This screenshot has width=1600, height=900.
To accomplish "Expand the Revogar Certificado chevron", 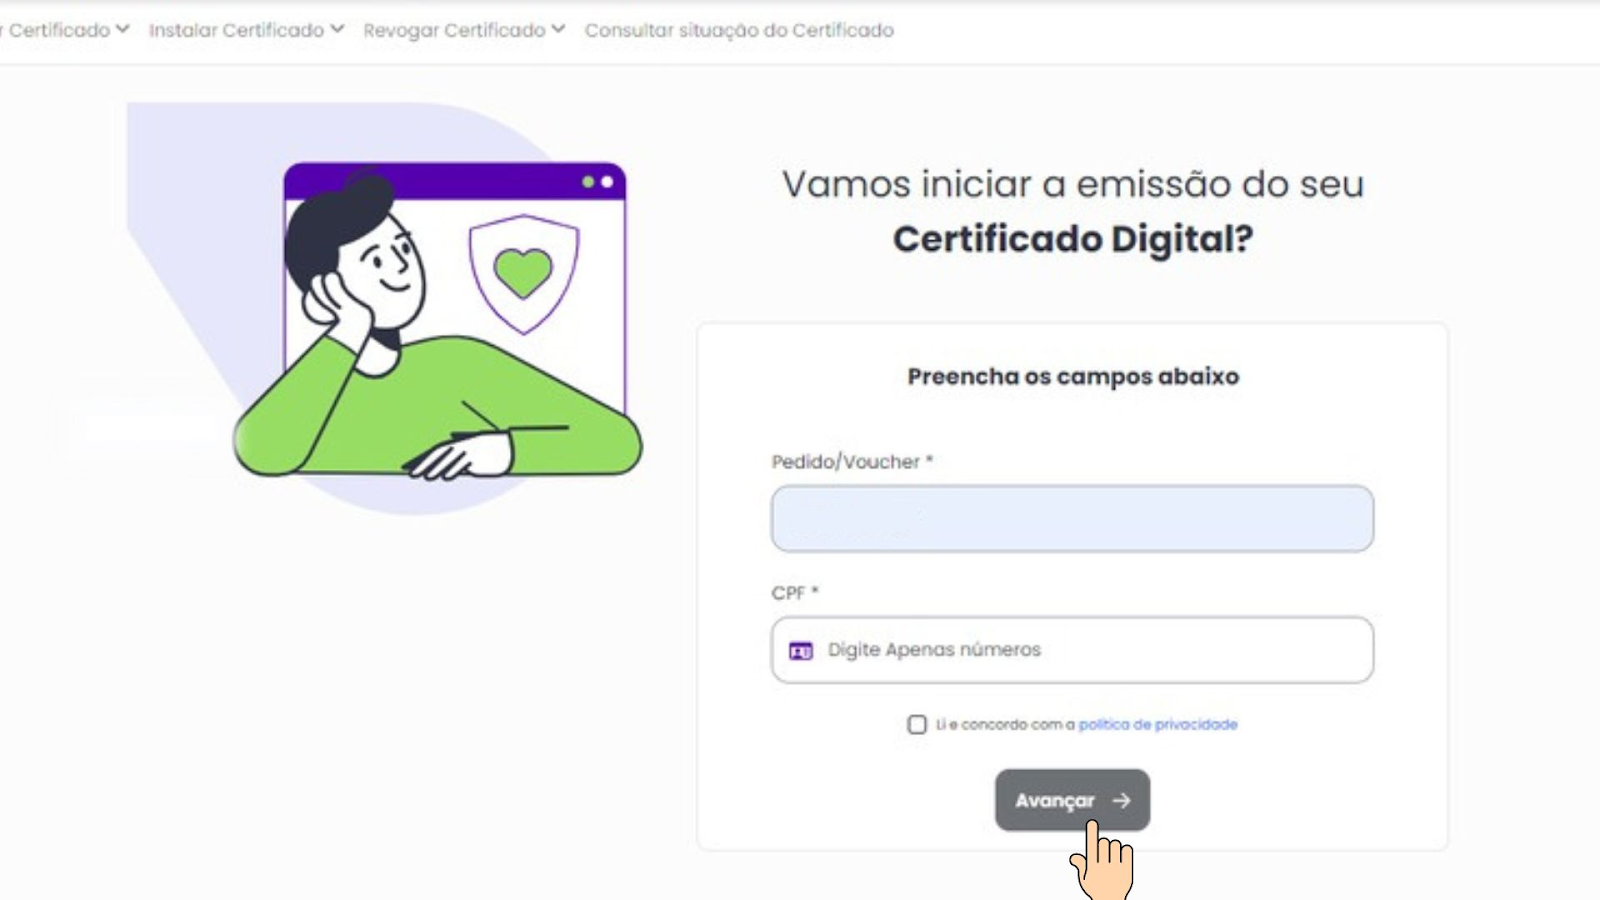I will [x=558, y=29].
